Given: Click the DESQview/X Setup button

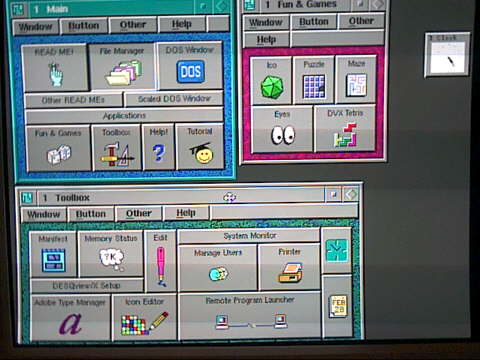Looking at the screenshot, I should [x=87, y=286].
